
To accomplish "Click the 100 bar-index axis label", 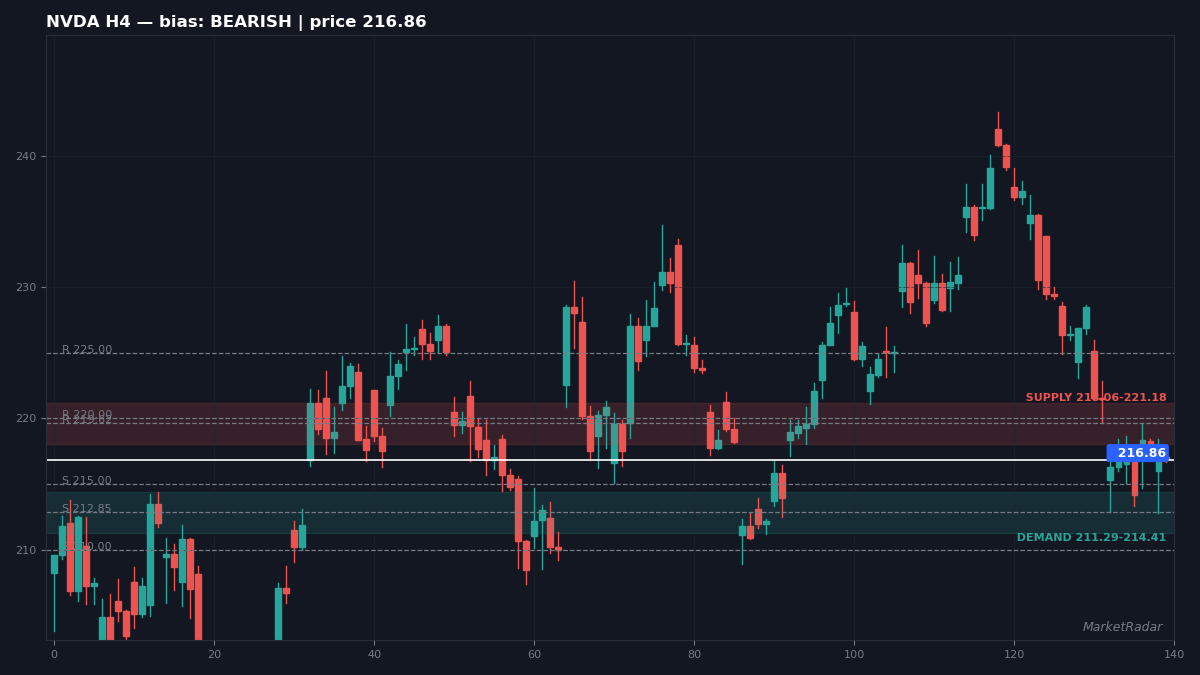I will 854,655.
